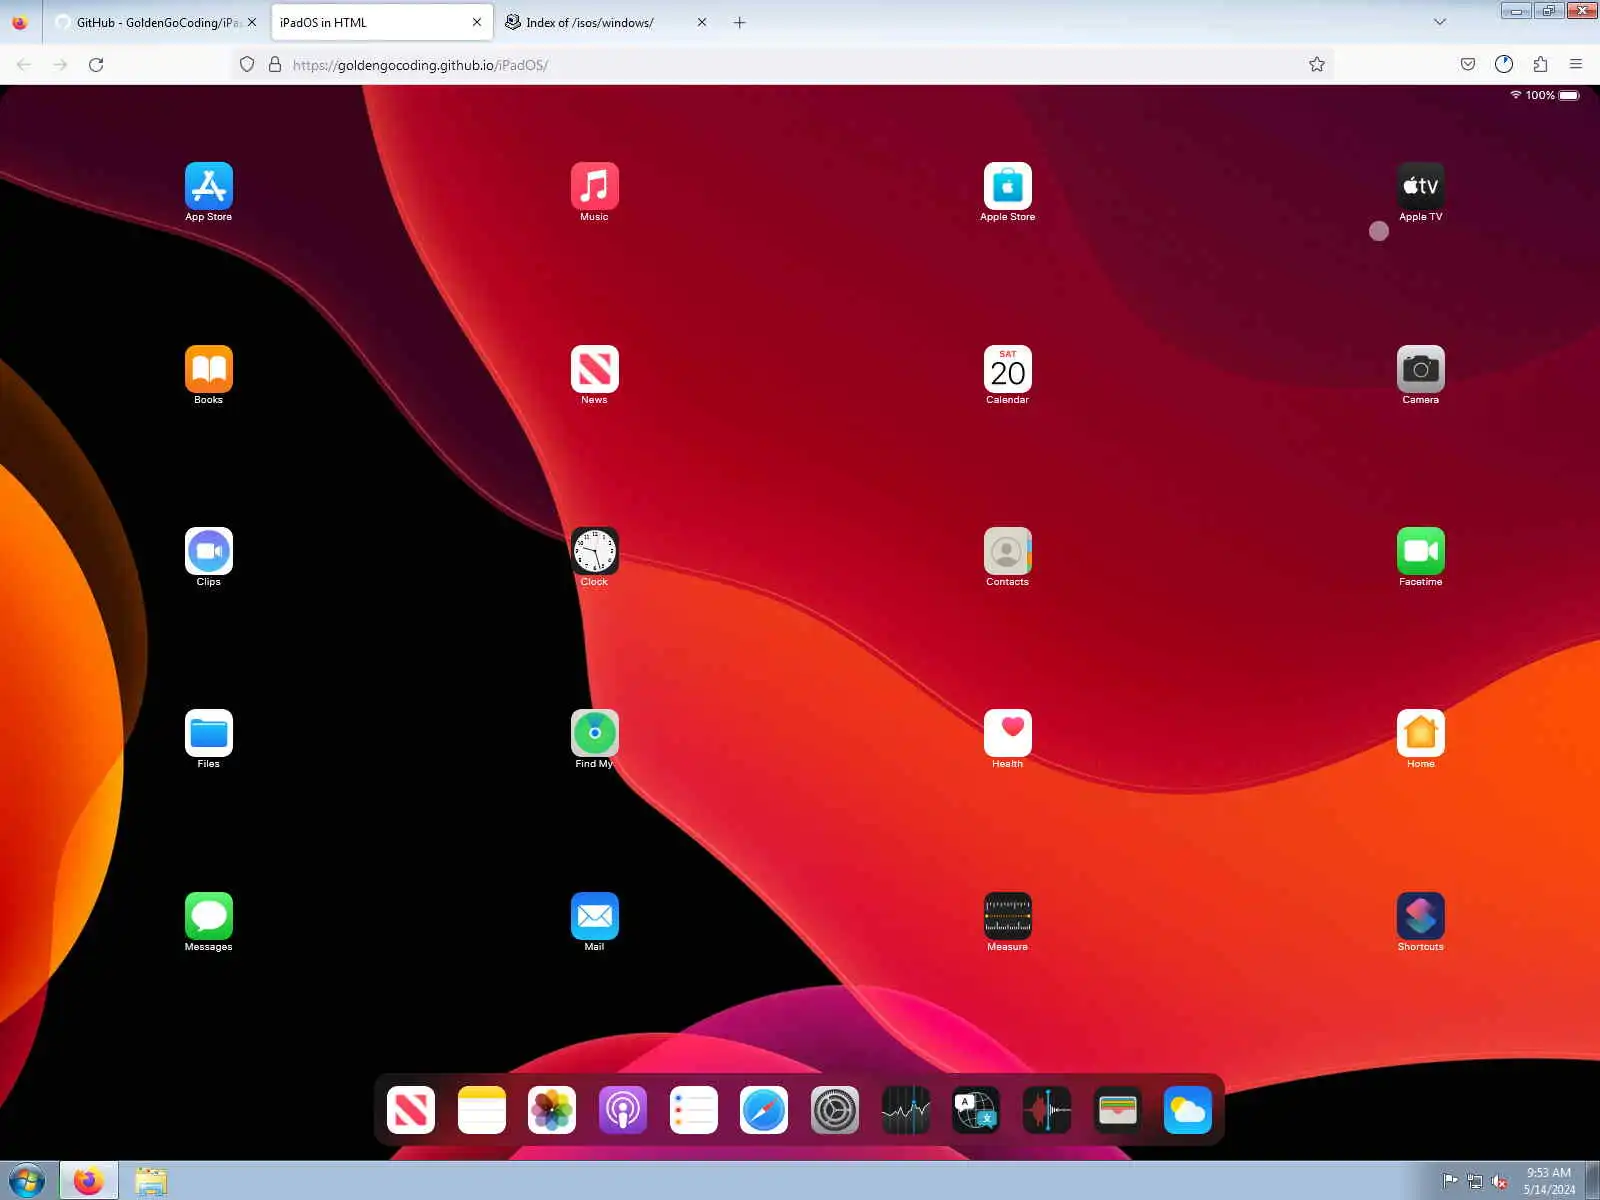
Task: Open Stocks from the dock
Action: pyautogui.click(x=906, y=1110)
